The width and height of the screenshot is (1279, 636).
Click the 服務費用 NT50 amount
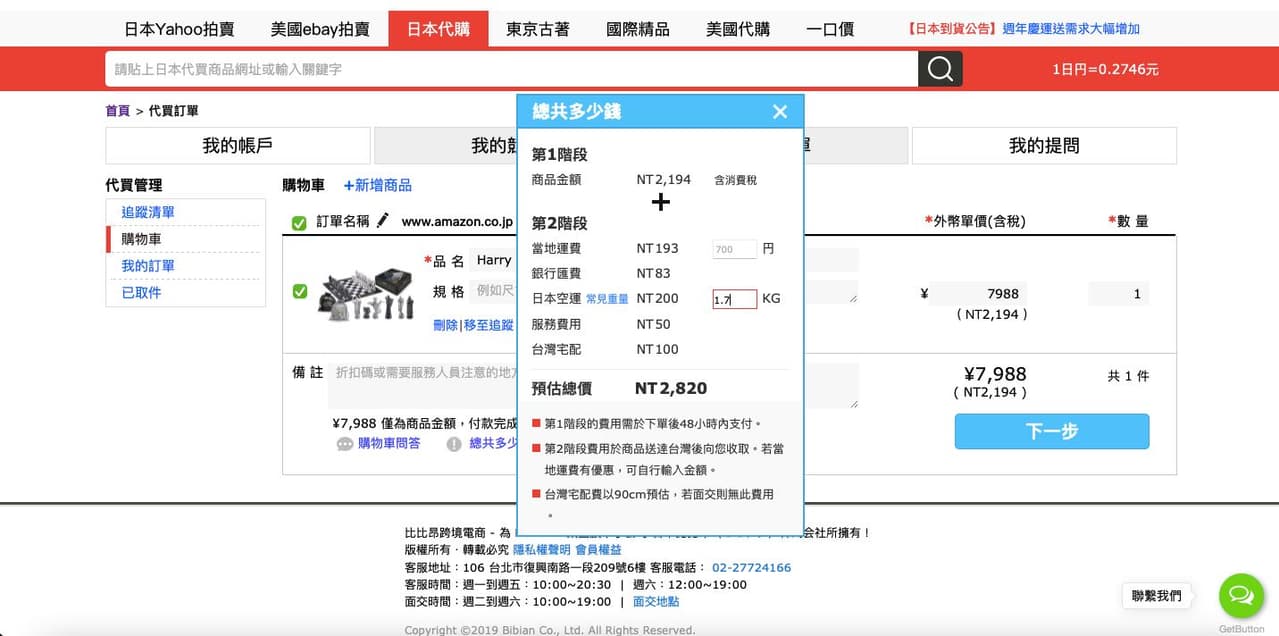(x=653, y=324)
